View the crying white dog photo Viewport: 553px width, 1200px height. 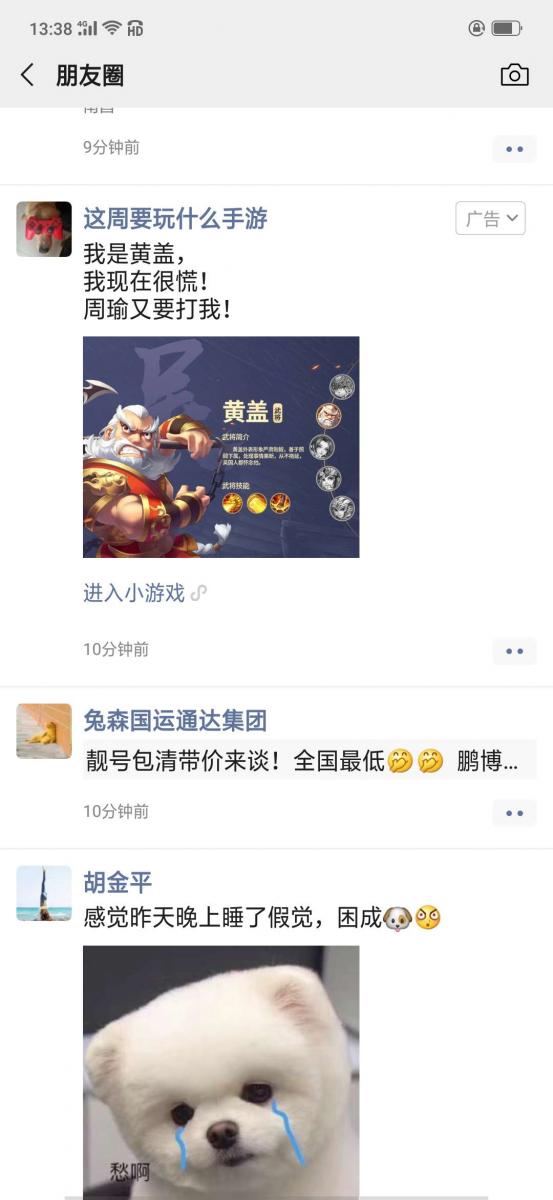pyautogui.click(x=221, y=1072)
